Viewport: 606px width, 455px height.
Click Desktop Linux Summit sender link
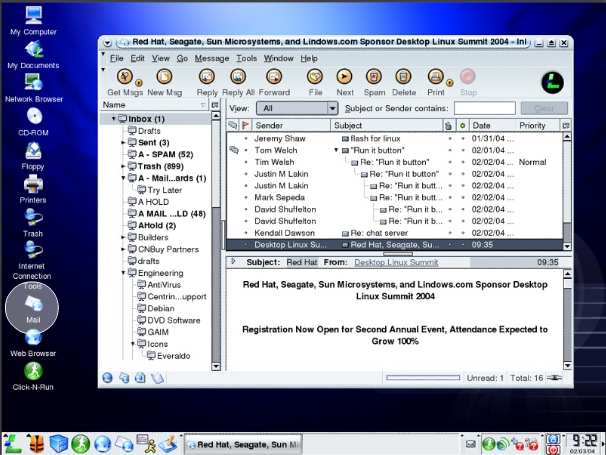click(396, 262)
